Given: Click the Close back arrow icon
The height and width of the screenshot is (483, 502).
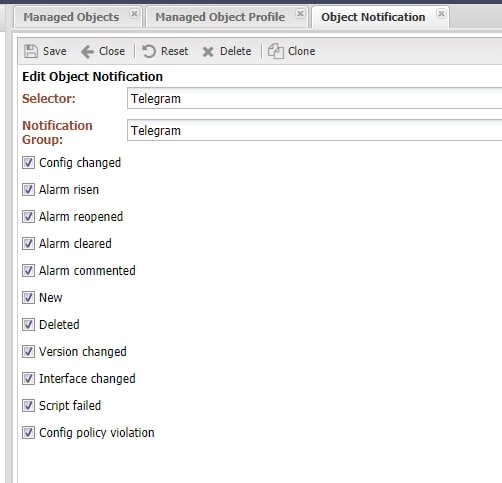Looking at the screenshot, I should click(87, 52).
